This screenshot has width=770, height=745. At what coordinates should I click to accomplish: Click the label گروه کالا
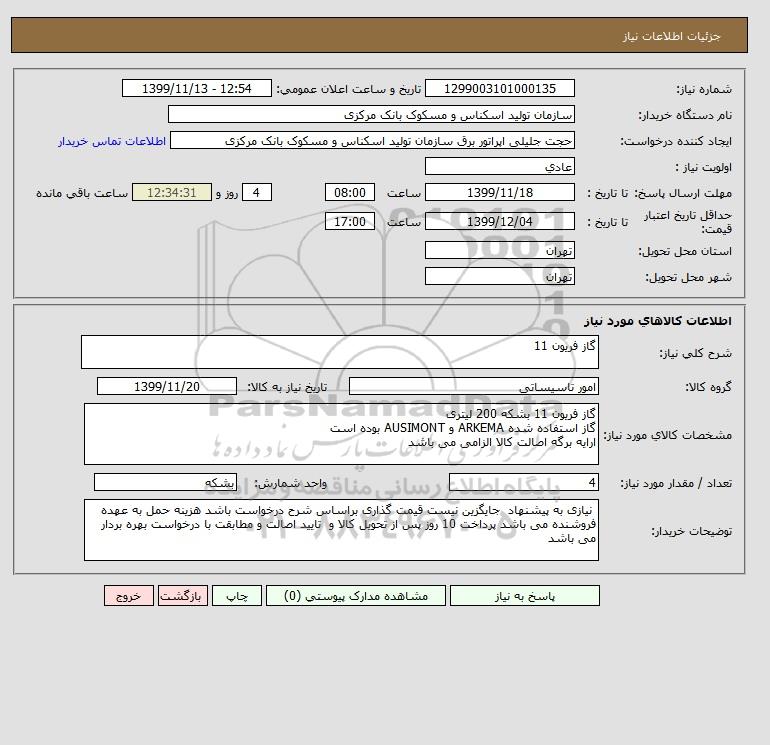coord(709,387)
